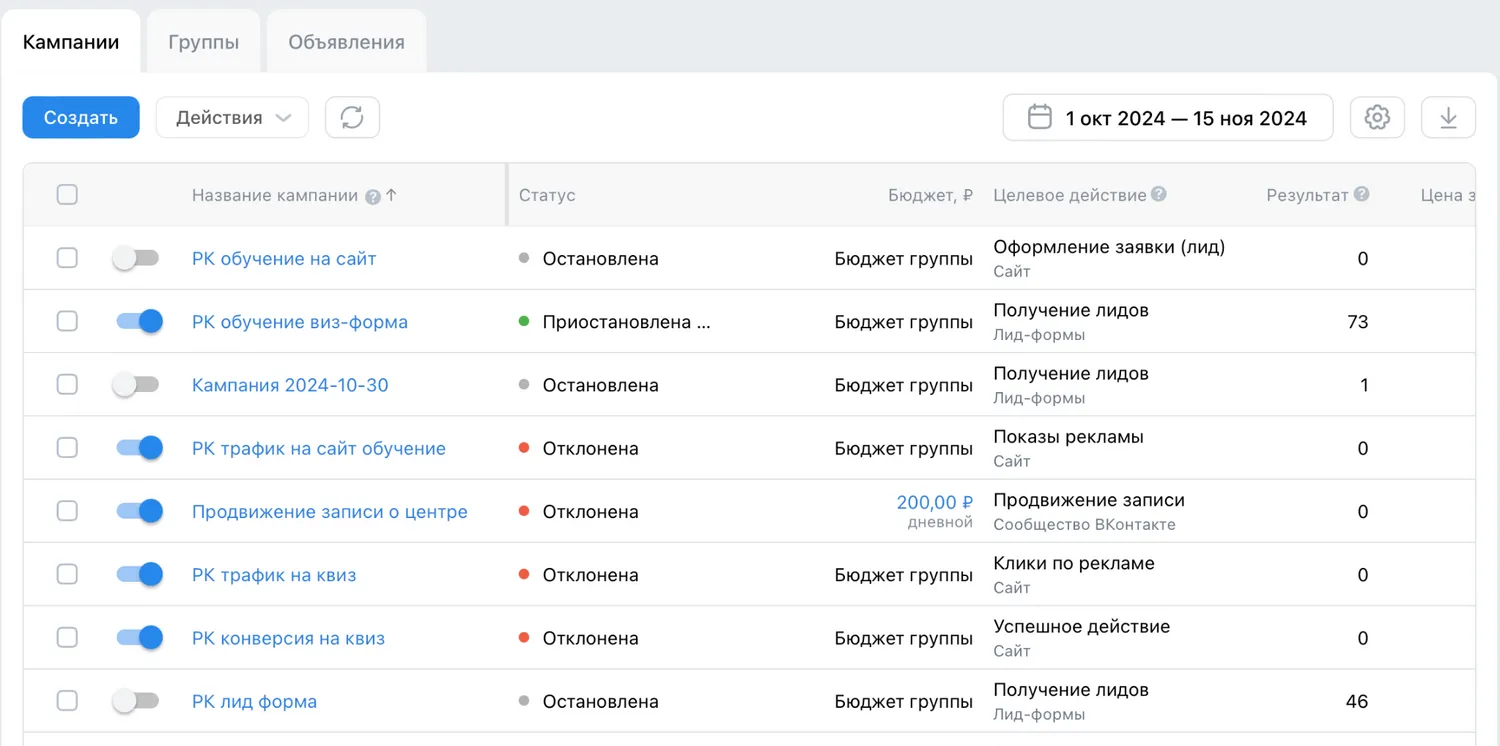Check the box for РК конверсия на квиз
The image size is (1500, 746).
67,638
